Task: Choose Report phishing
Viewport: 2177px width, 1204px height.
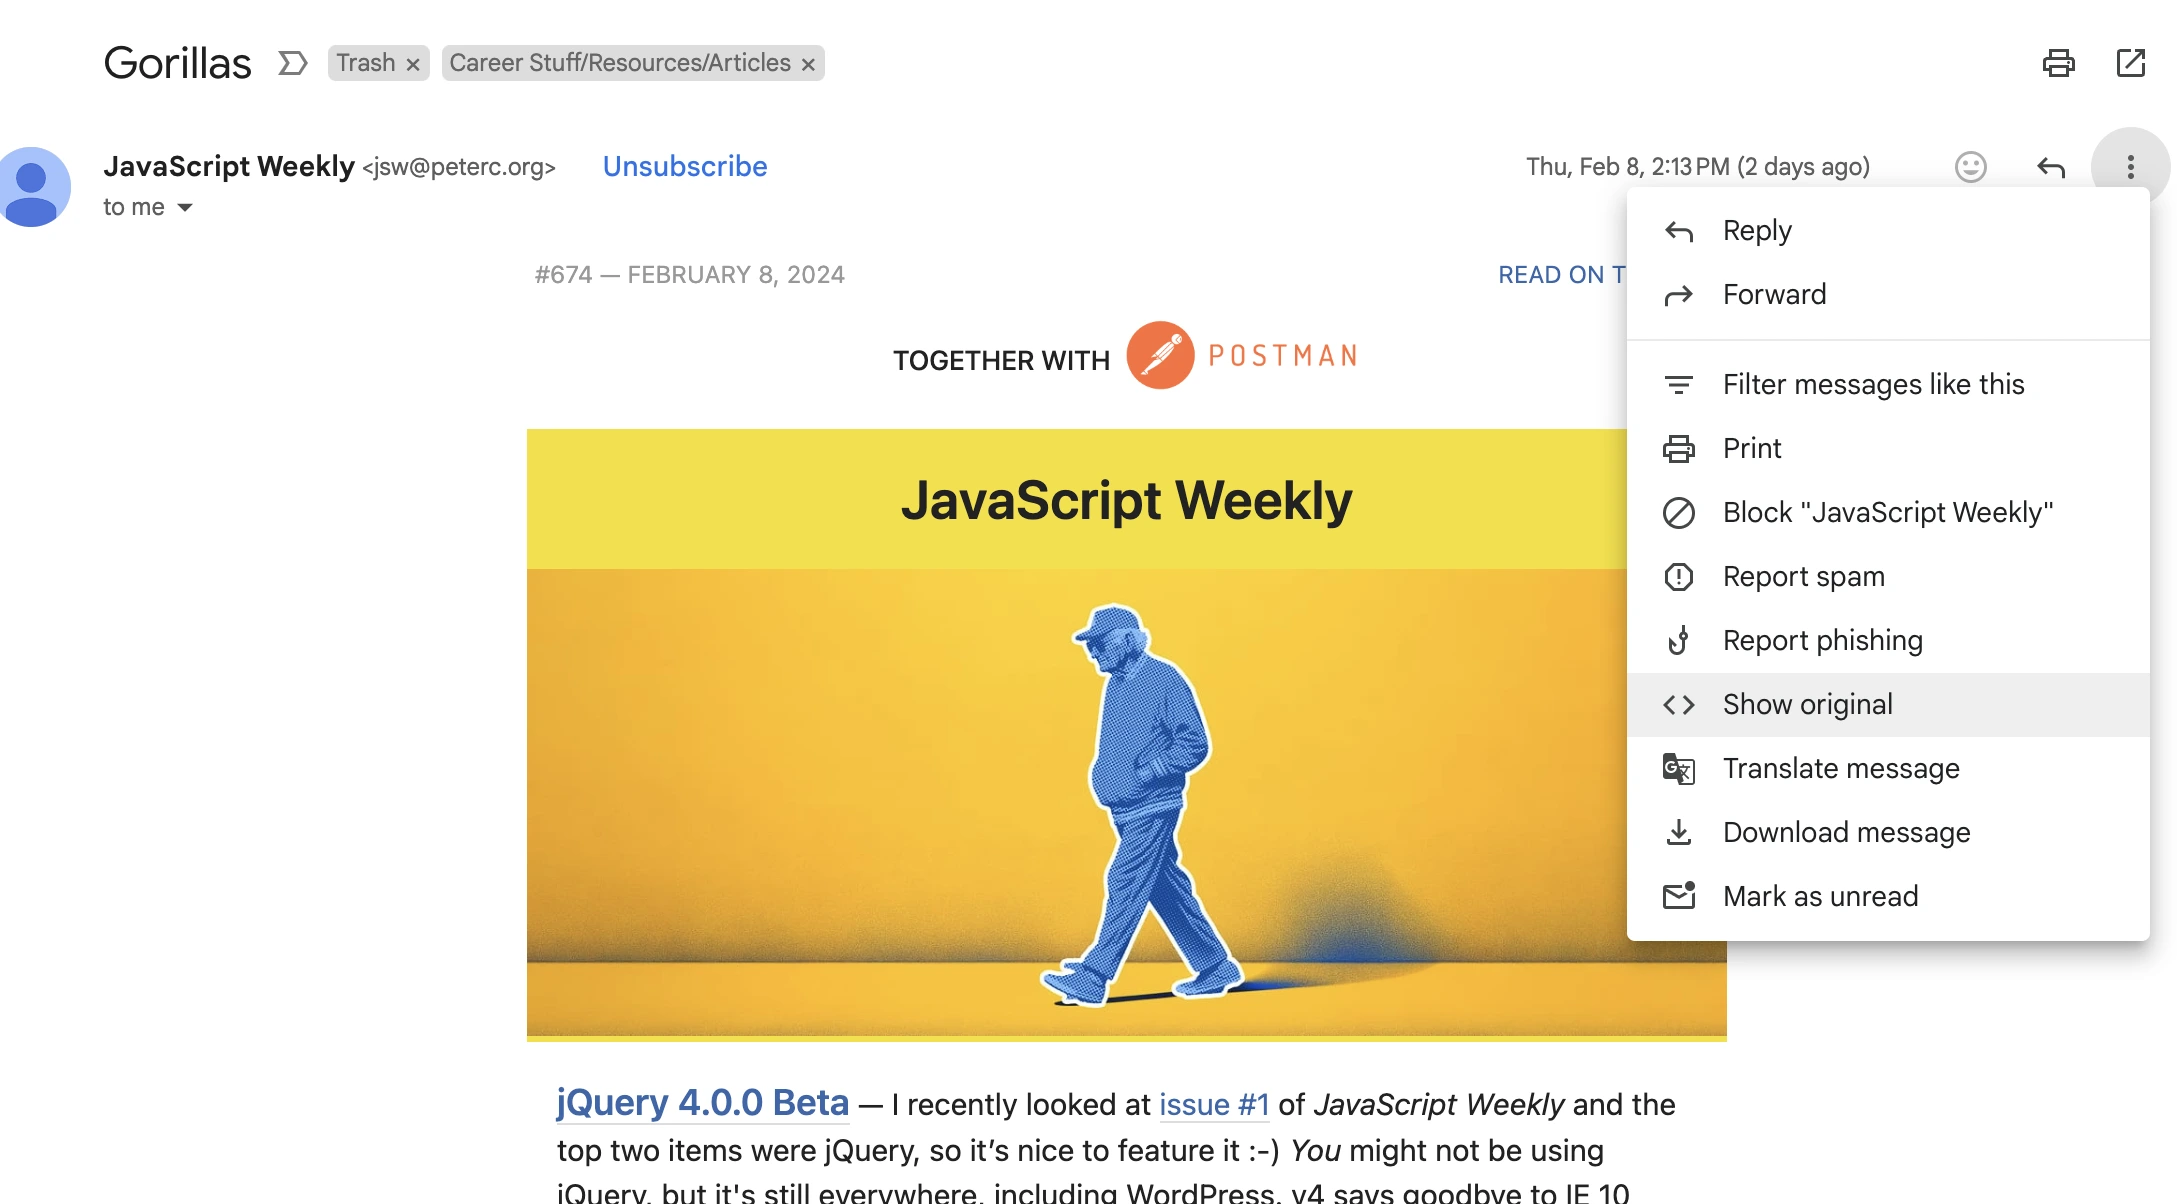Action: (x=1888, y=641)
